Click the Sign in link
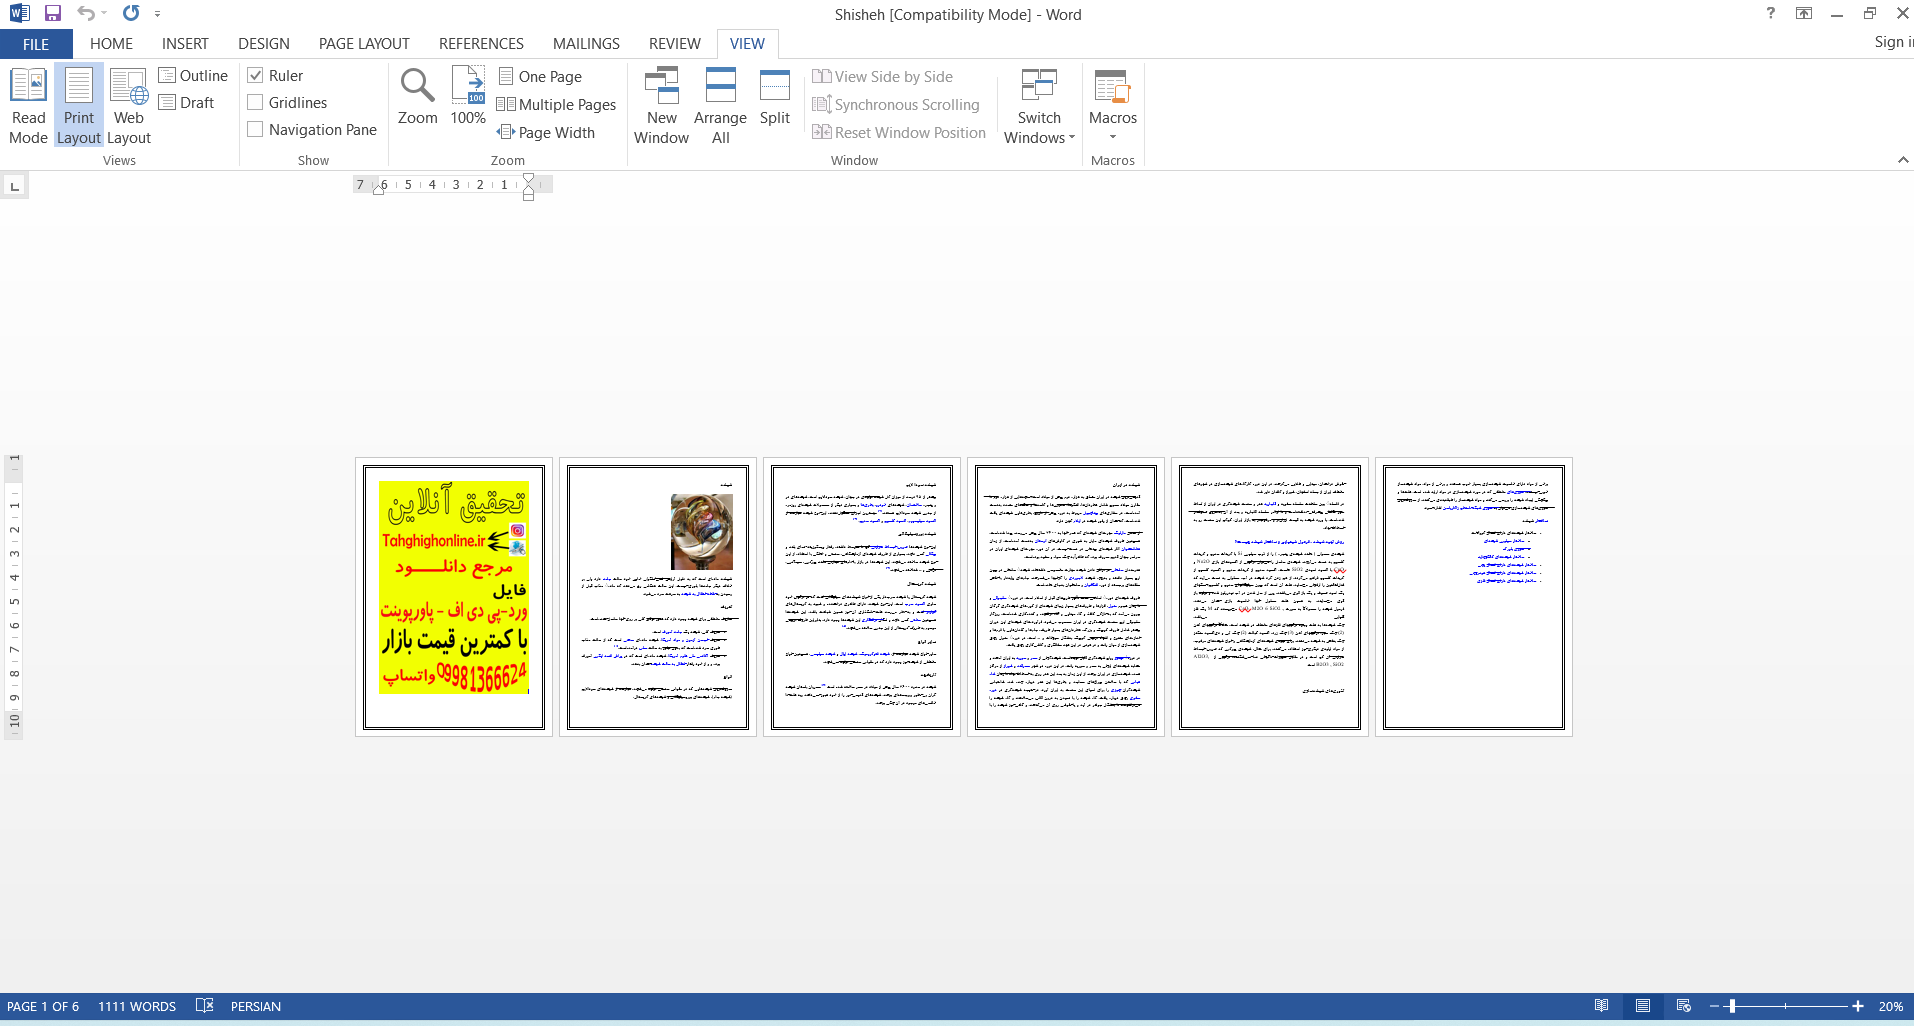Viewport: 1914px width, 1026px height. tap(1893, 42)
